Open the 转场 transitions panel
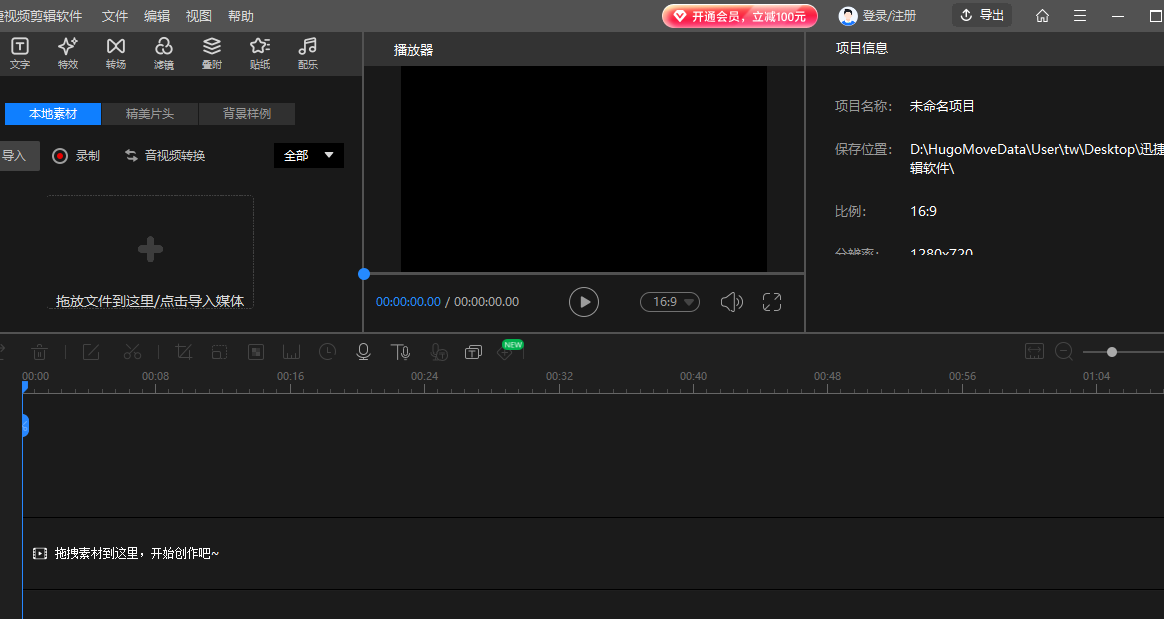Viewport: 1164px width, 619px height. pos(116,53)
